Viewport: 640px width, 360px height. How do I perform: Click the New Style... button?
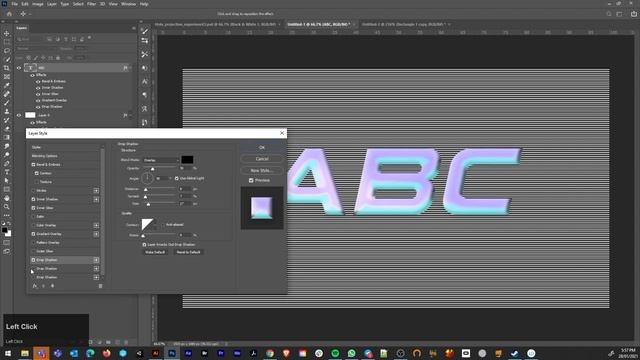click(262, 170)
